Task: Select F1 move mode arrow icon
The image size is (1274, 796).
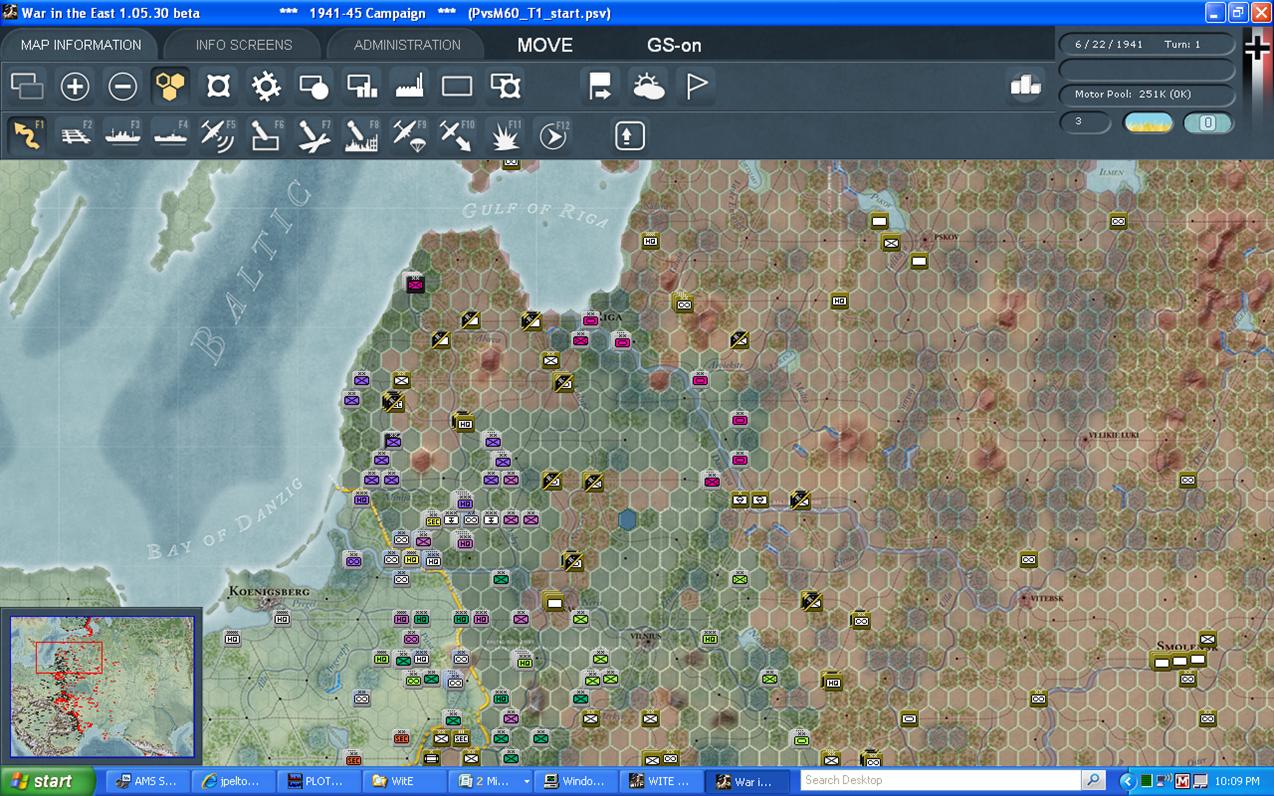Action: pyautogui.click(x=27, y=135)
